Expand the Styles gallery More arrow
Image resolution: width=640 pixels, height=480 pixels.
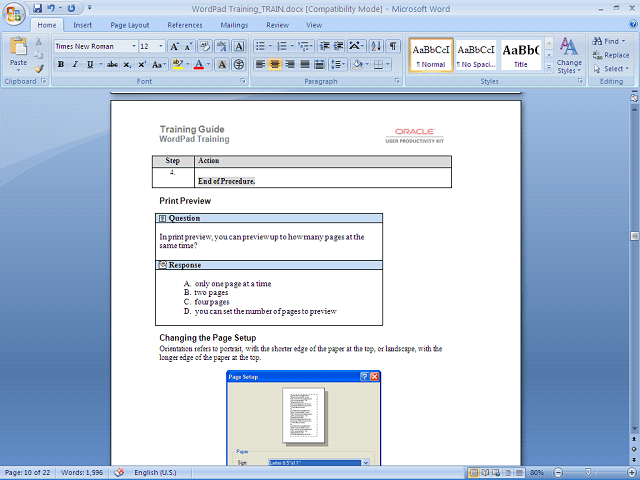click(x=549, y=67)
